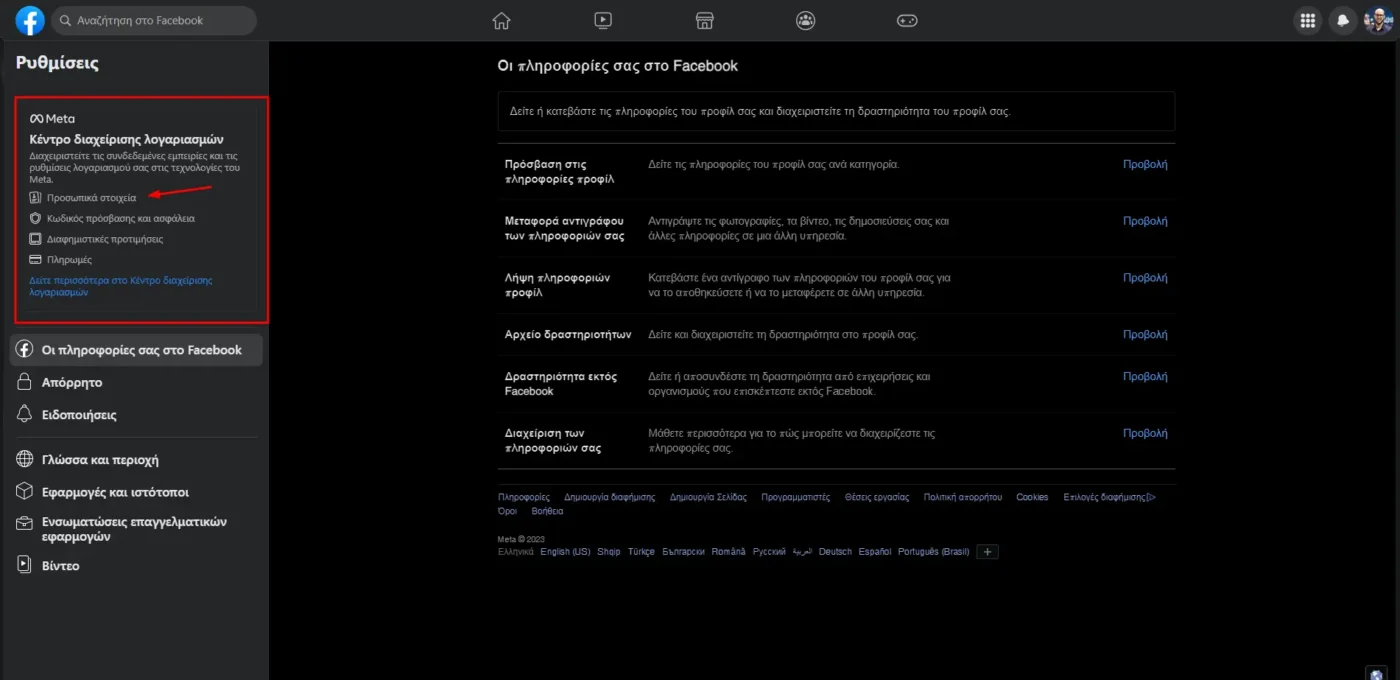
Task: Click Προβολή for Μεταφορά αντιγράφου
Action: pyautogui.click(x=1145, y=221)
